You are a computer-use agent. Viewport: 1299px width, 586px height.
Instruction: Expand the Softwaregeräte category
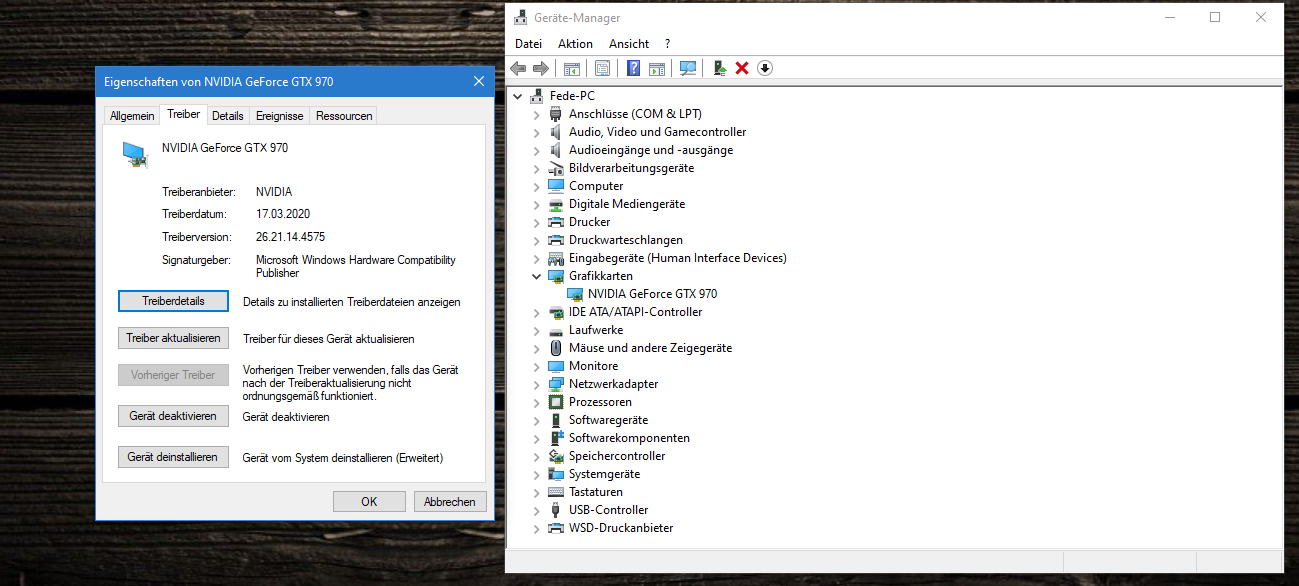536,420
